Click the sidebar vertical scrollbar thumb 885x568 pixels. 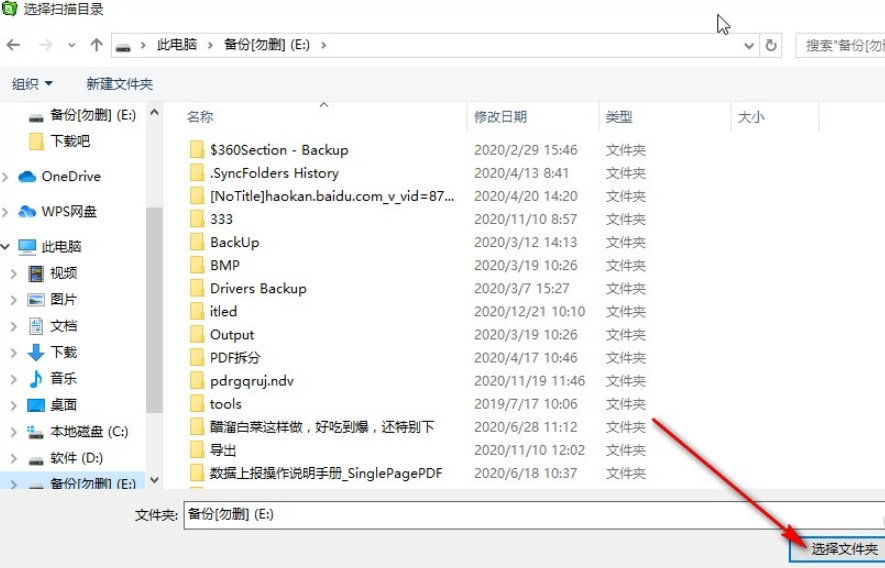click(x=154, y=310)
